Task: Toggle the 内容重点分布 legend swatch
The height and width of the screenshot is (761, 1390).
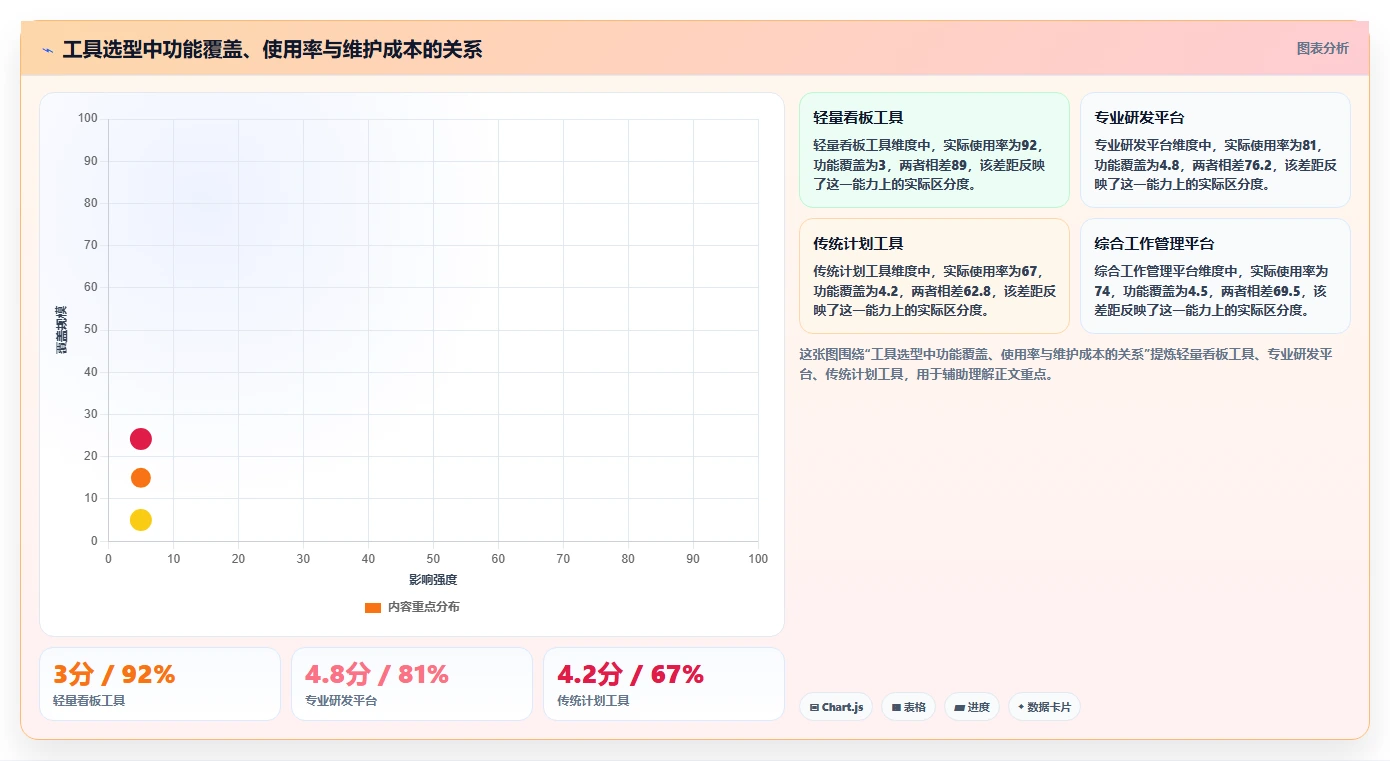Action: (x=373, y=607)
